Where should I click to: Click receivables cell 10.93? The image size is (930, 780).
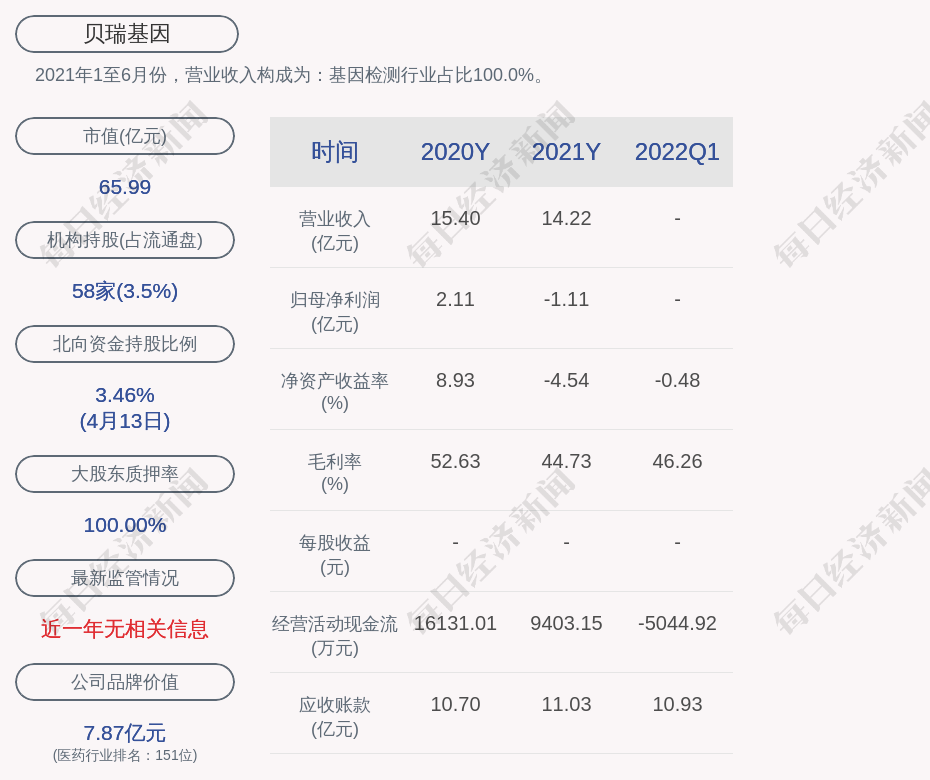pyautogui.click(x=677, y=704)
